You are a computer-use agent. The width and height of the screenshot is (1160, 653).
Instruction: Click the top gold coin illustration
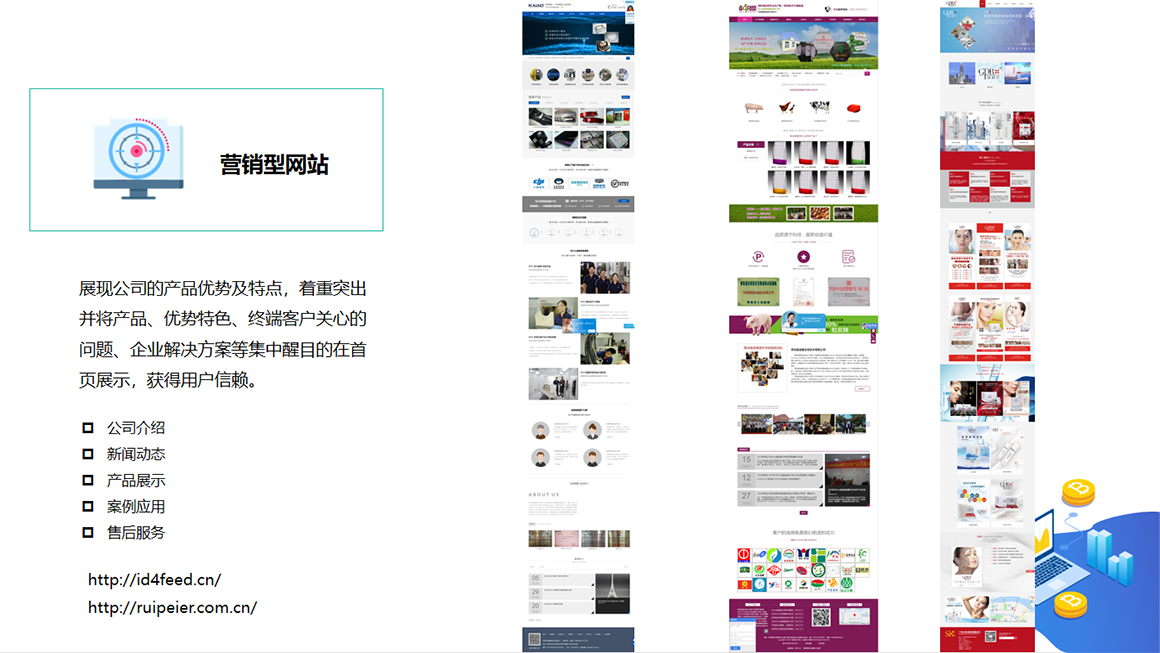[x=1079, y=491]
